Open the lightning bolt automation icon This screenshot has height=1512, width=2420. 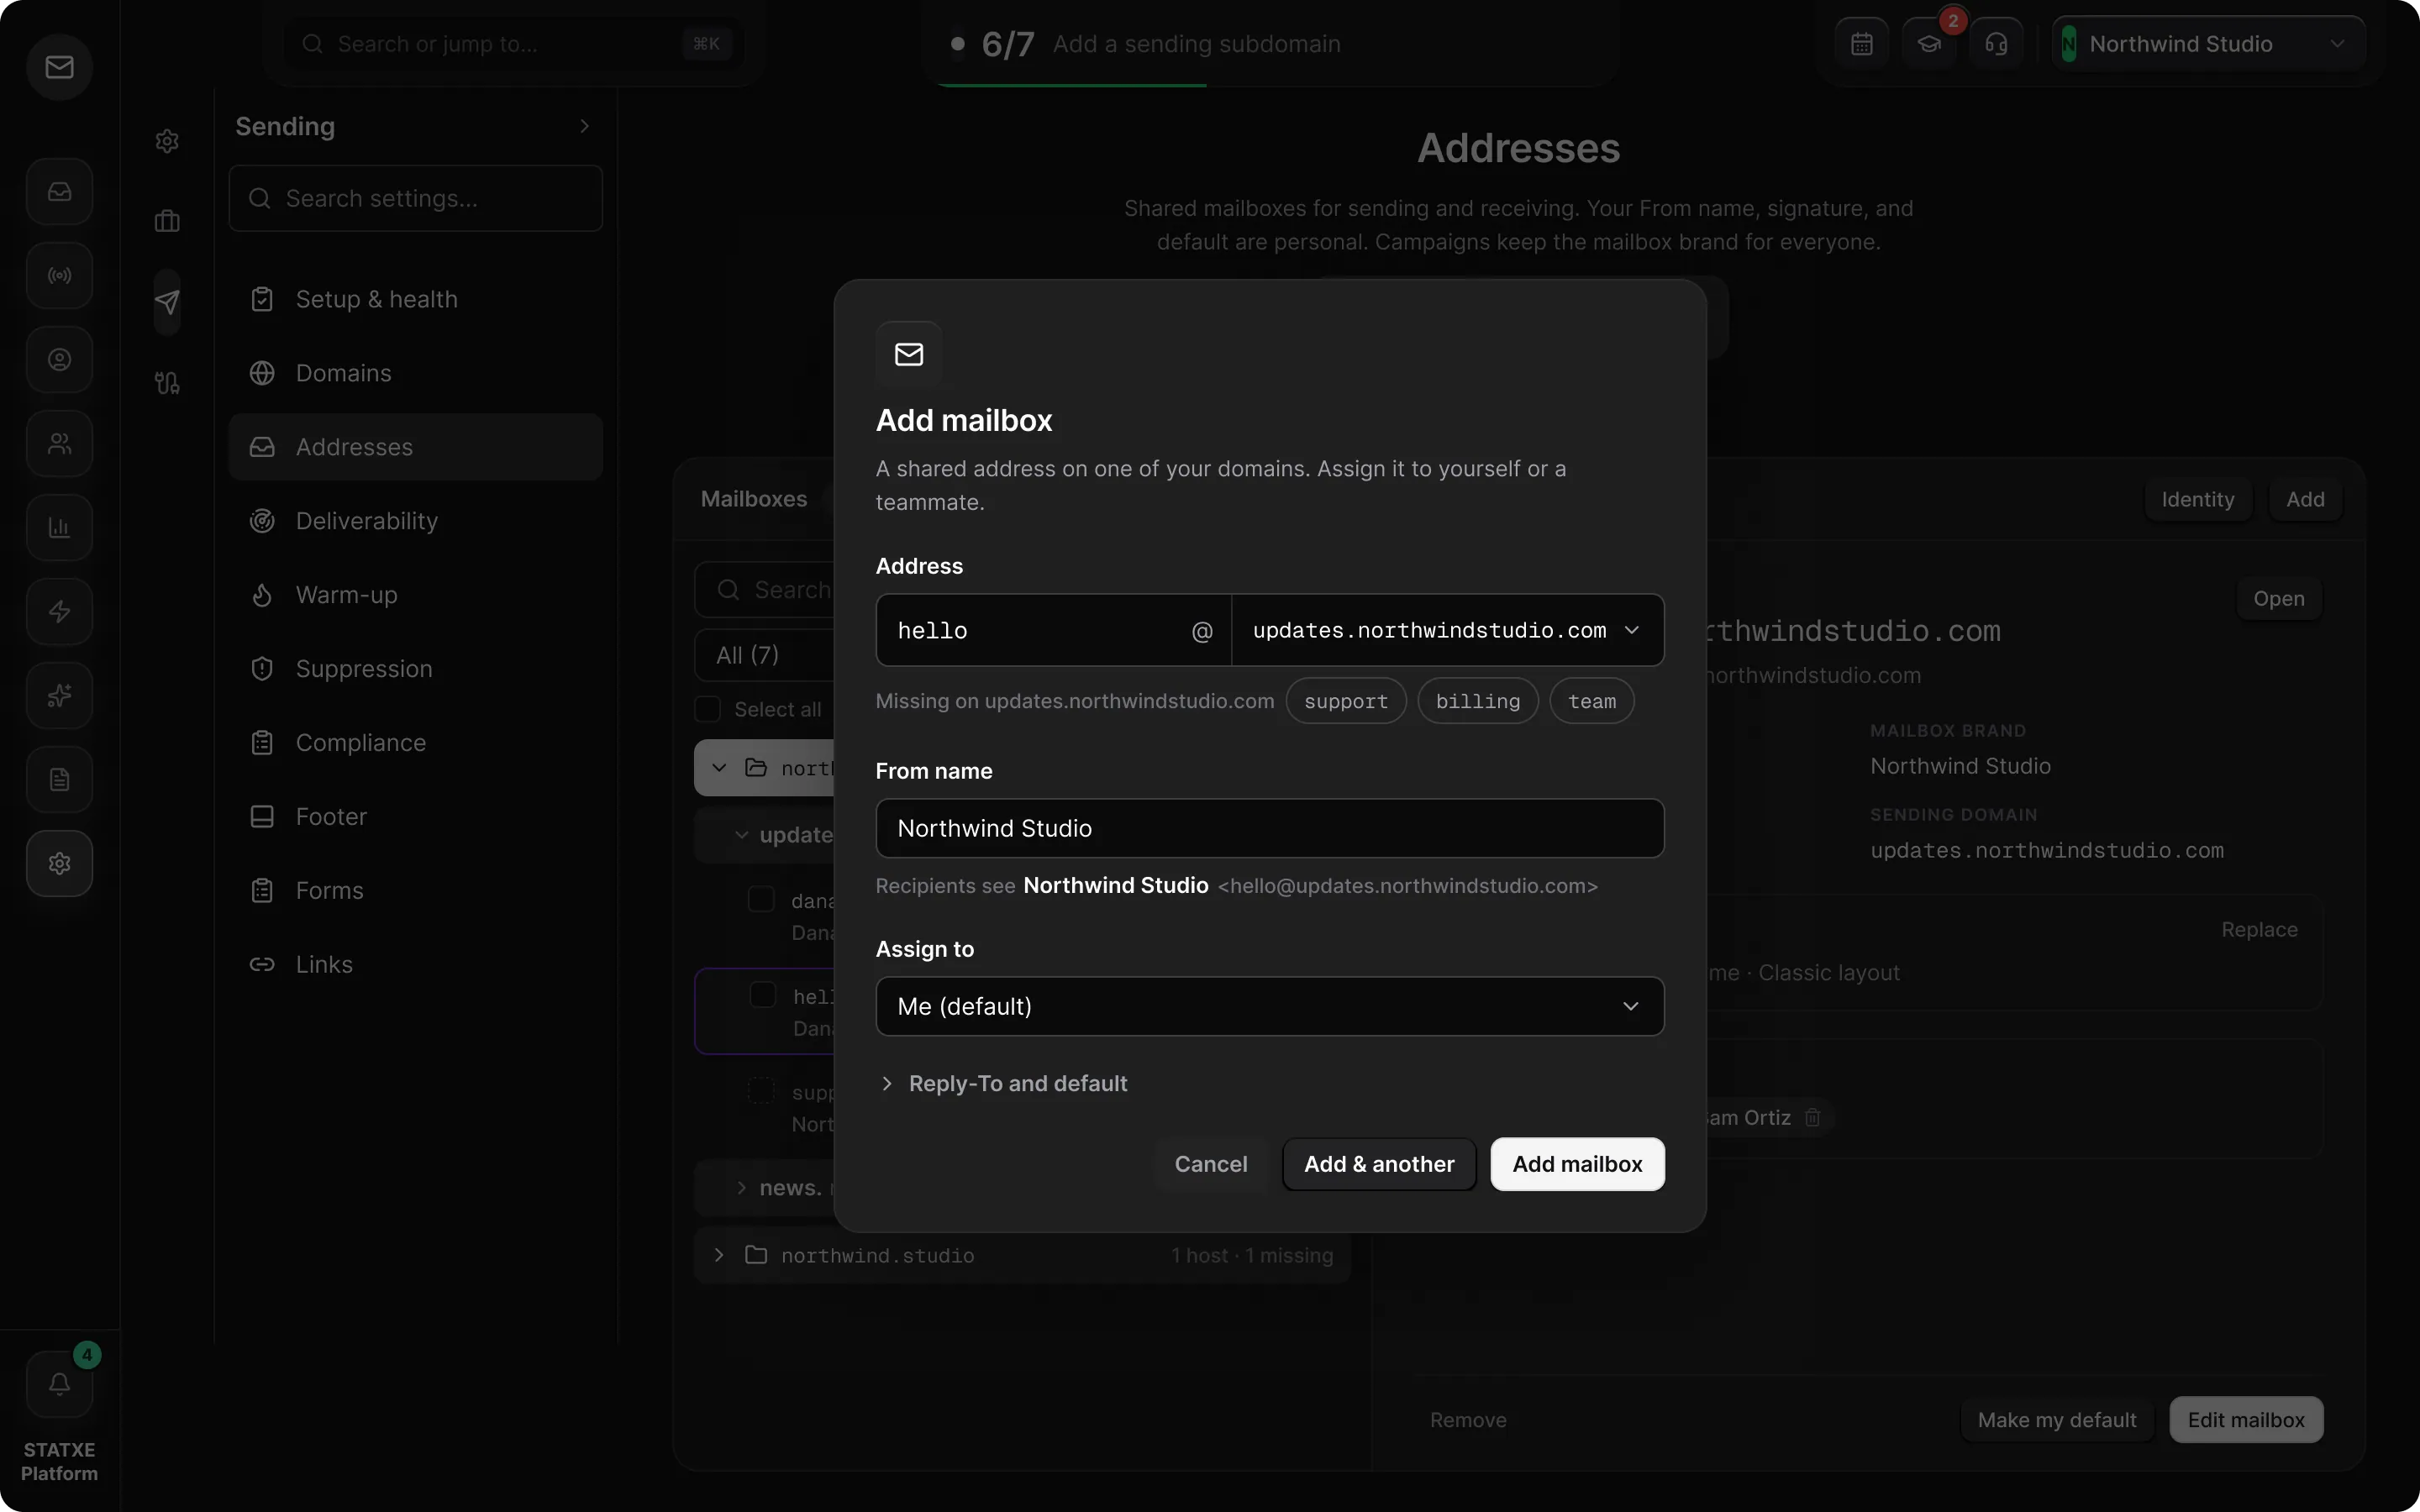[59, 611]
